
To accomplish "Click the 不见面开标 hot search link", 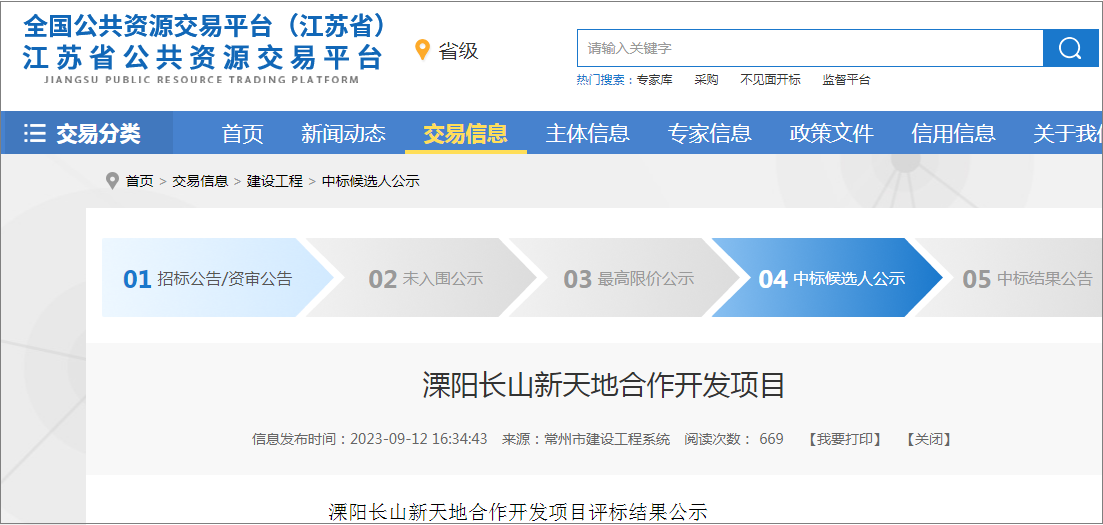I will coord(770,80).
